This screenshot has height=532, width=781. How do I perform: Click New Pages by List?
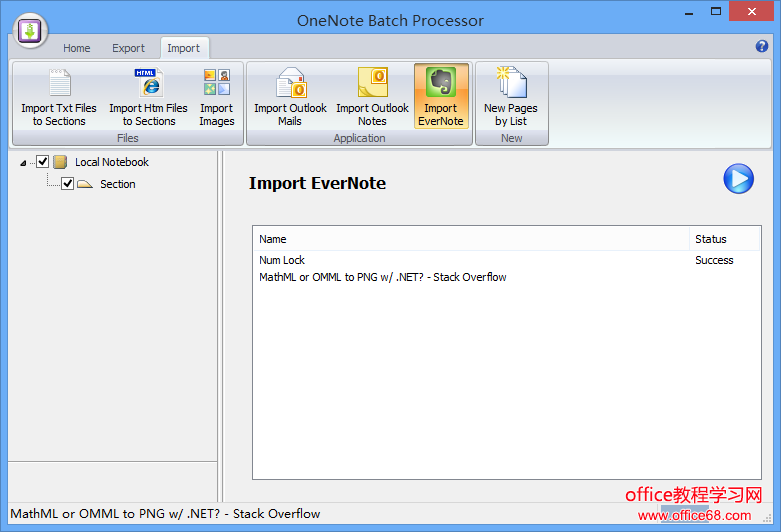[511, 97]
